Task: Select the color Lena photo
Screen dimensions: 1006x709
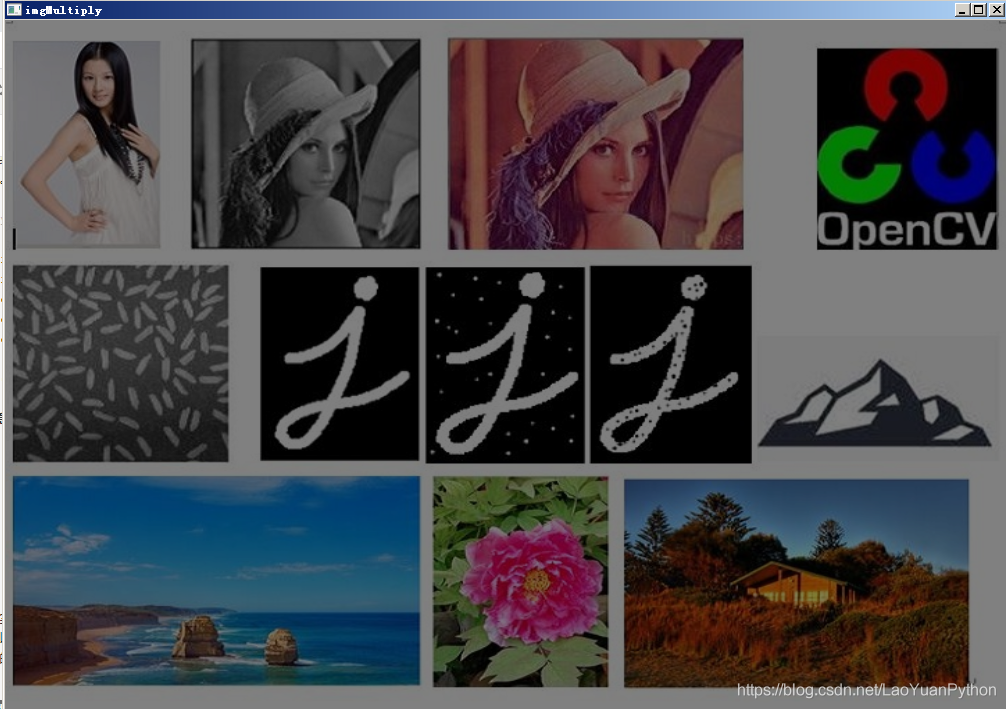Action: [x=595, y=144]
